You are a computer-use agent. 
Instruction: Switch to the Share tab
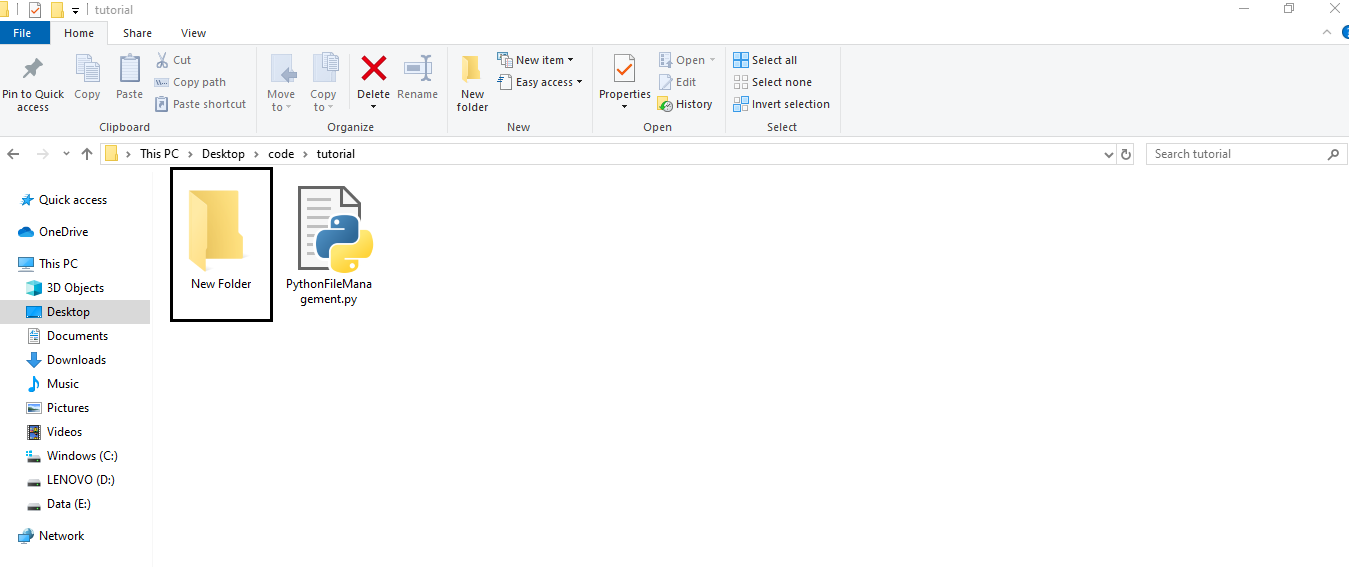pos(137,33)
